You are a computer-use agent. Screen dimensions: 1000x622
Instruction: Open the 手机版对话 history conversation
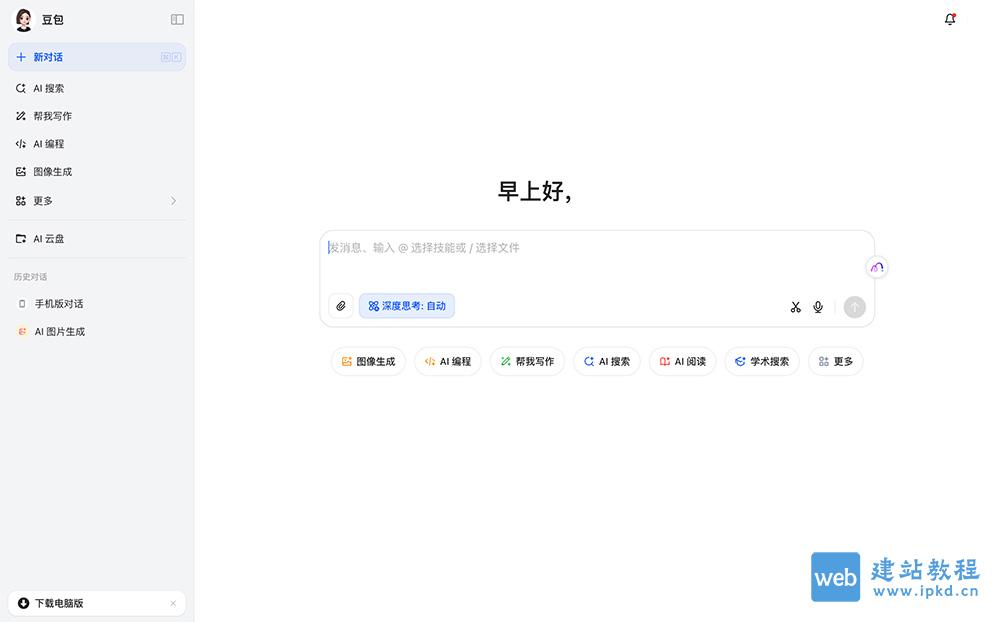97,304
